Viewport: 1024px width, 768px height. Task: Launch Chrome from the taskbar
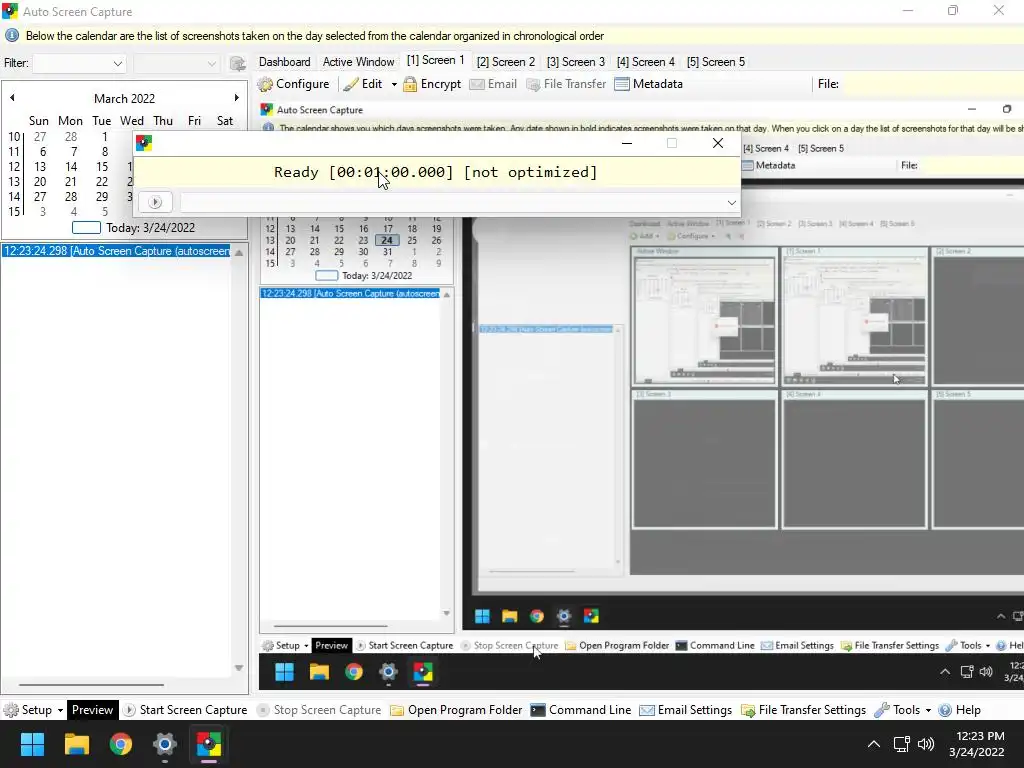[121, 744]
